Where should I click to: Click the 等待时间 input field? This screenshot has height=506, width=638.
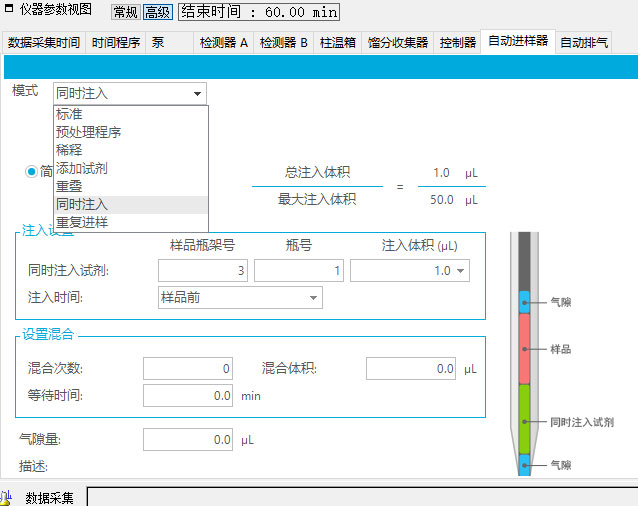tap(188, 396)
